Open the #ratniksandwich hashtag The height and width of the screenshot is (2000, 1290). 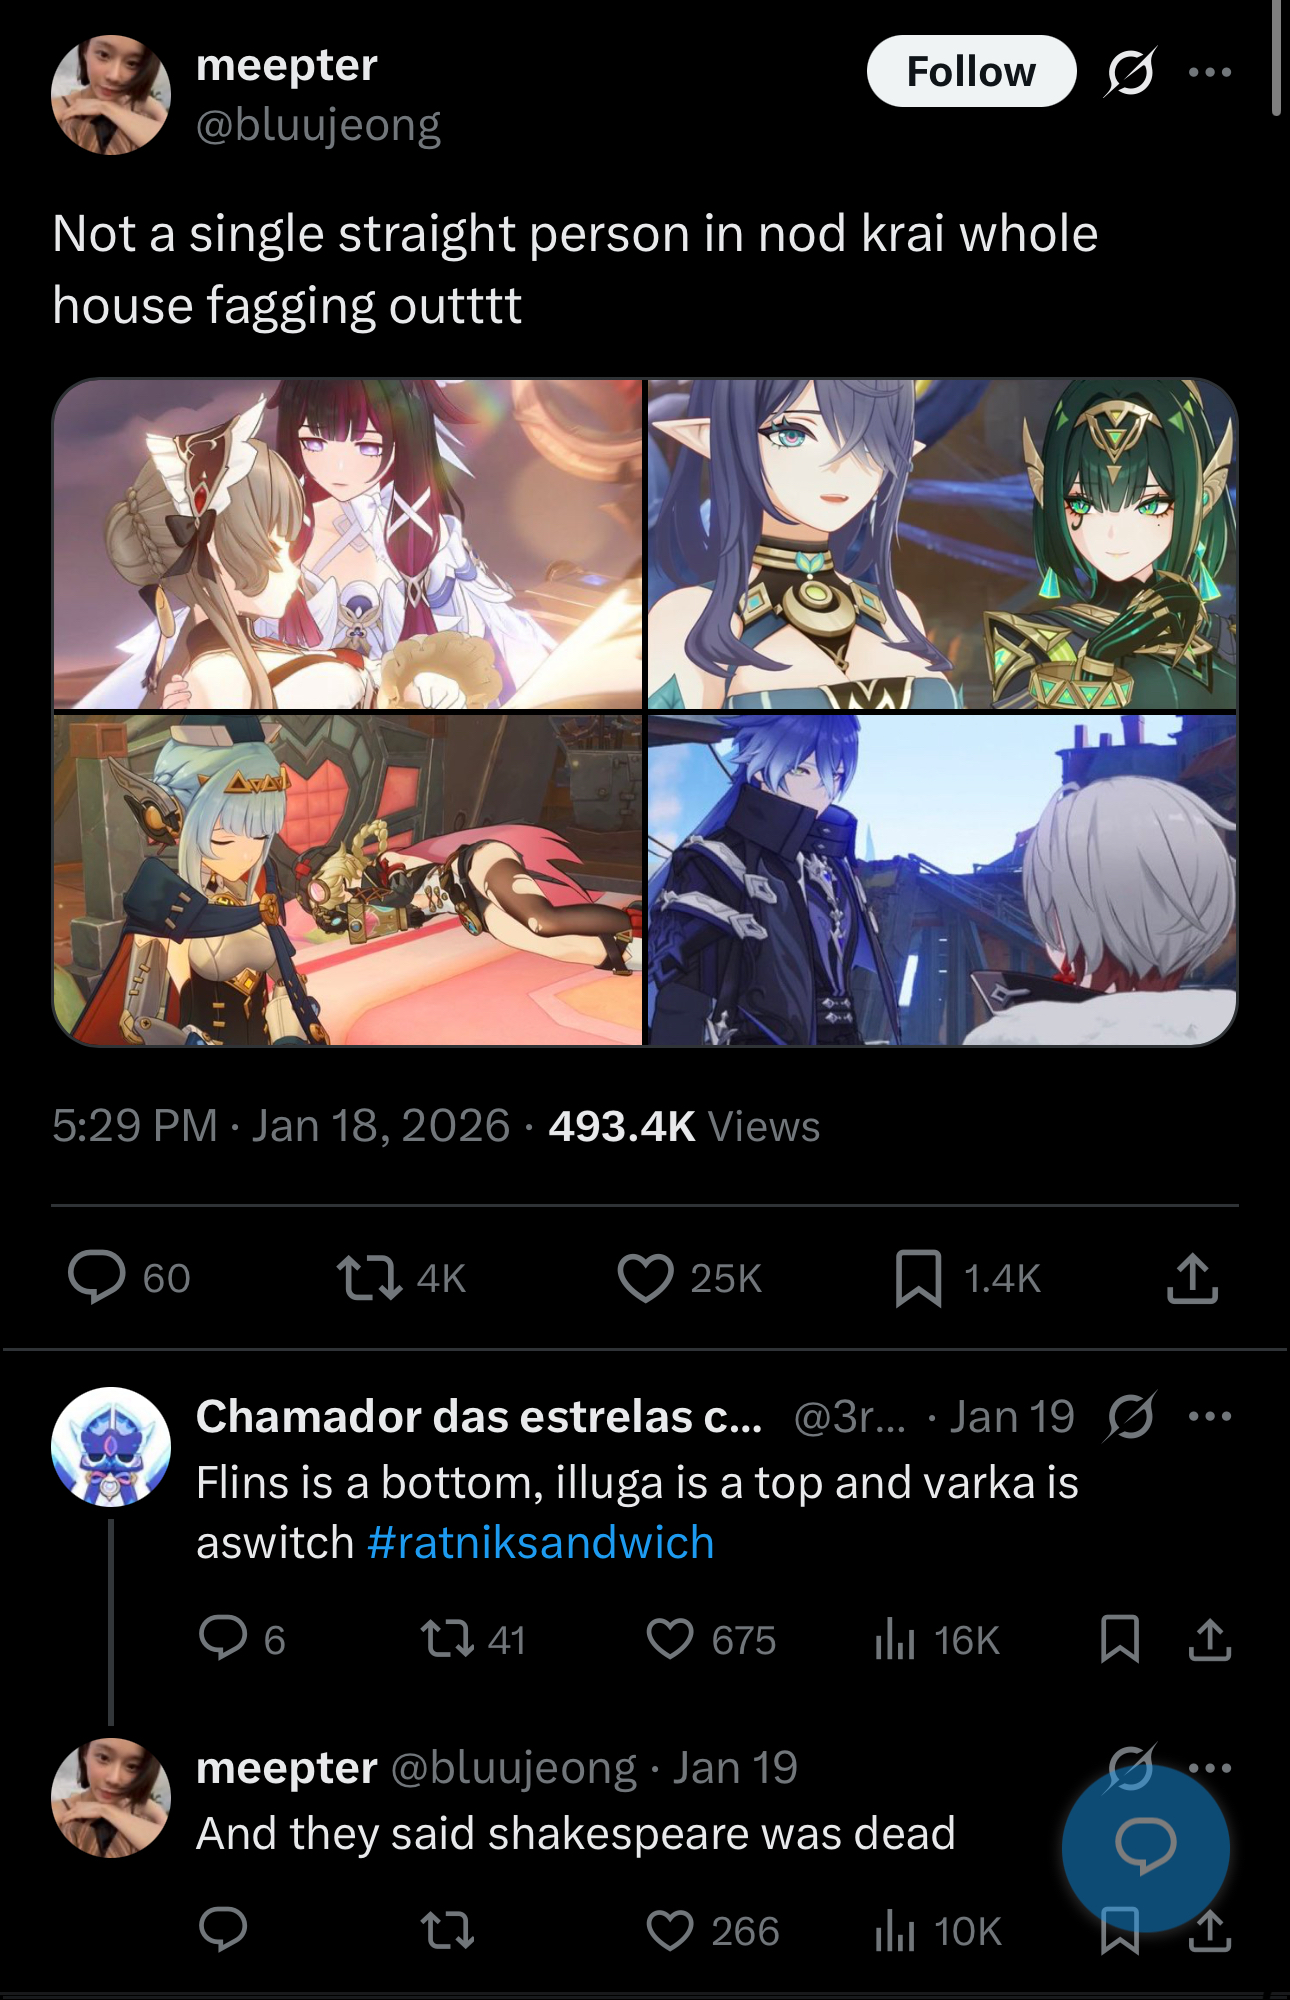[540, 1543]
